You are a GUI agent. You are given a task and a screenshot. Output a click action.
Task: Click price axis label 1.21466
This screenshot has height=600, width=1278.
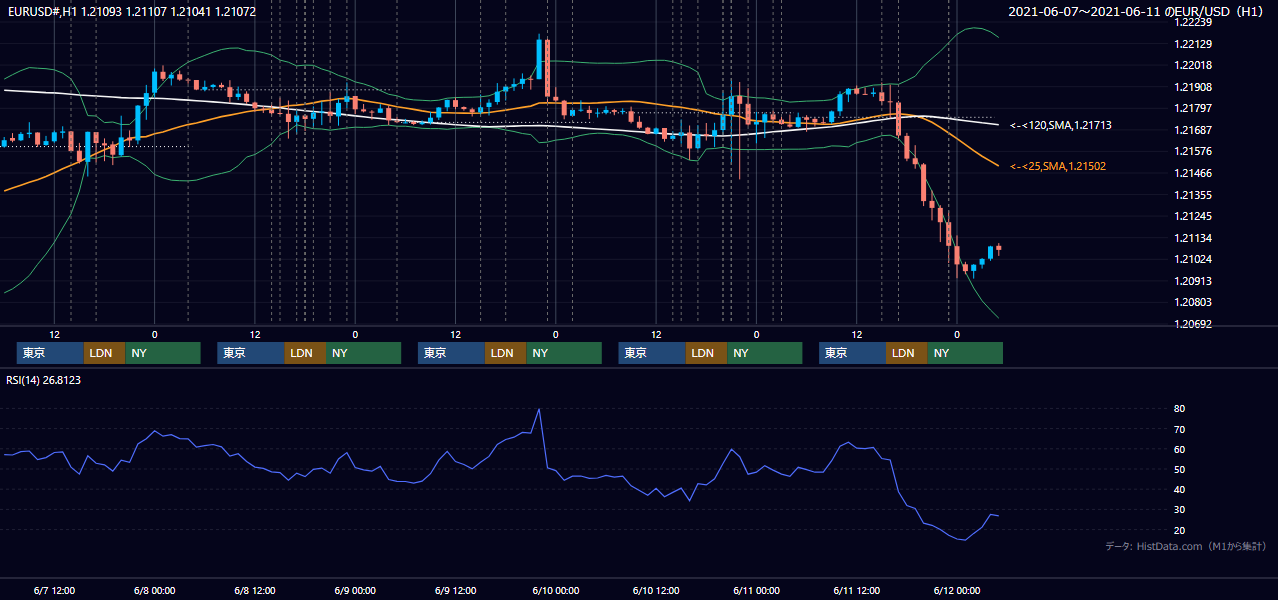pyautogui.click(x=1193, y=173)
